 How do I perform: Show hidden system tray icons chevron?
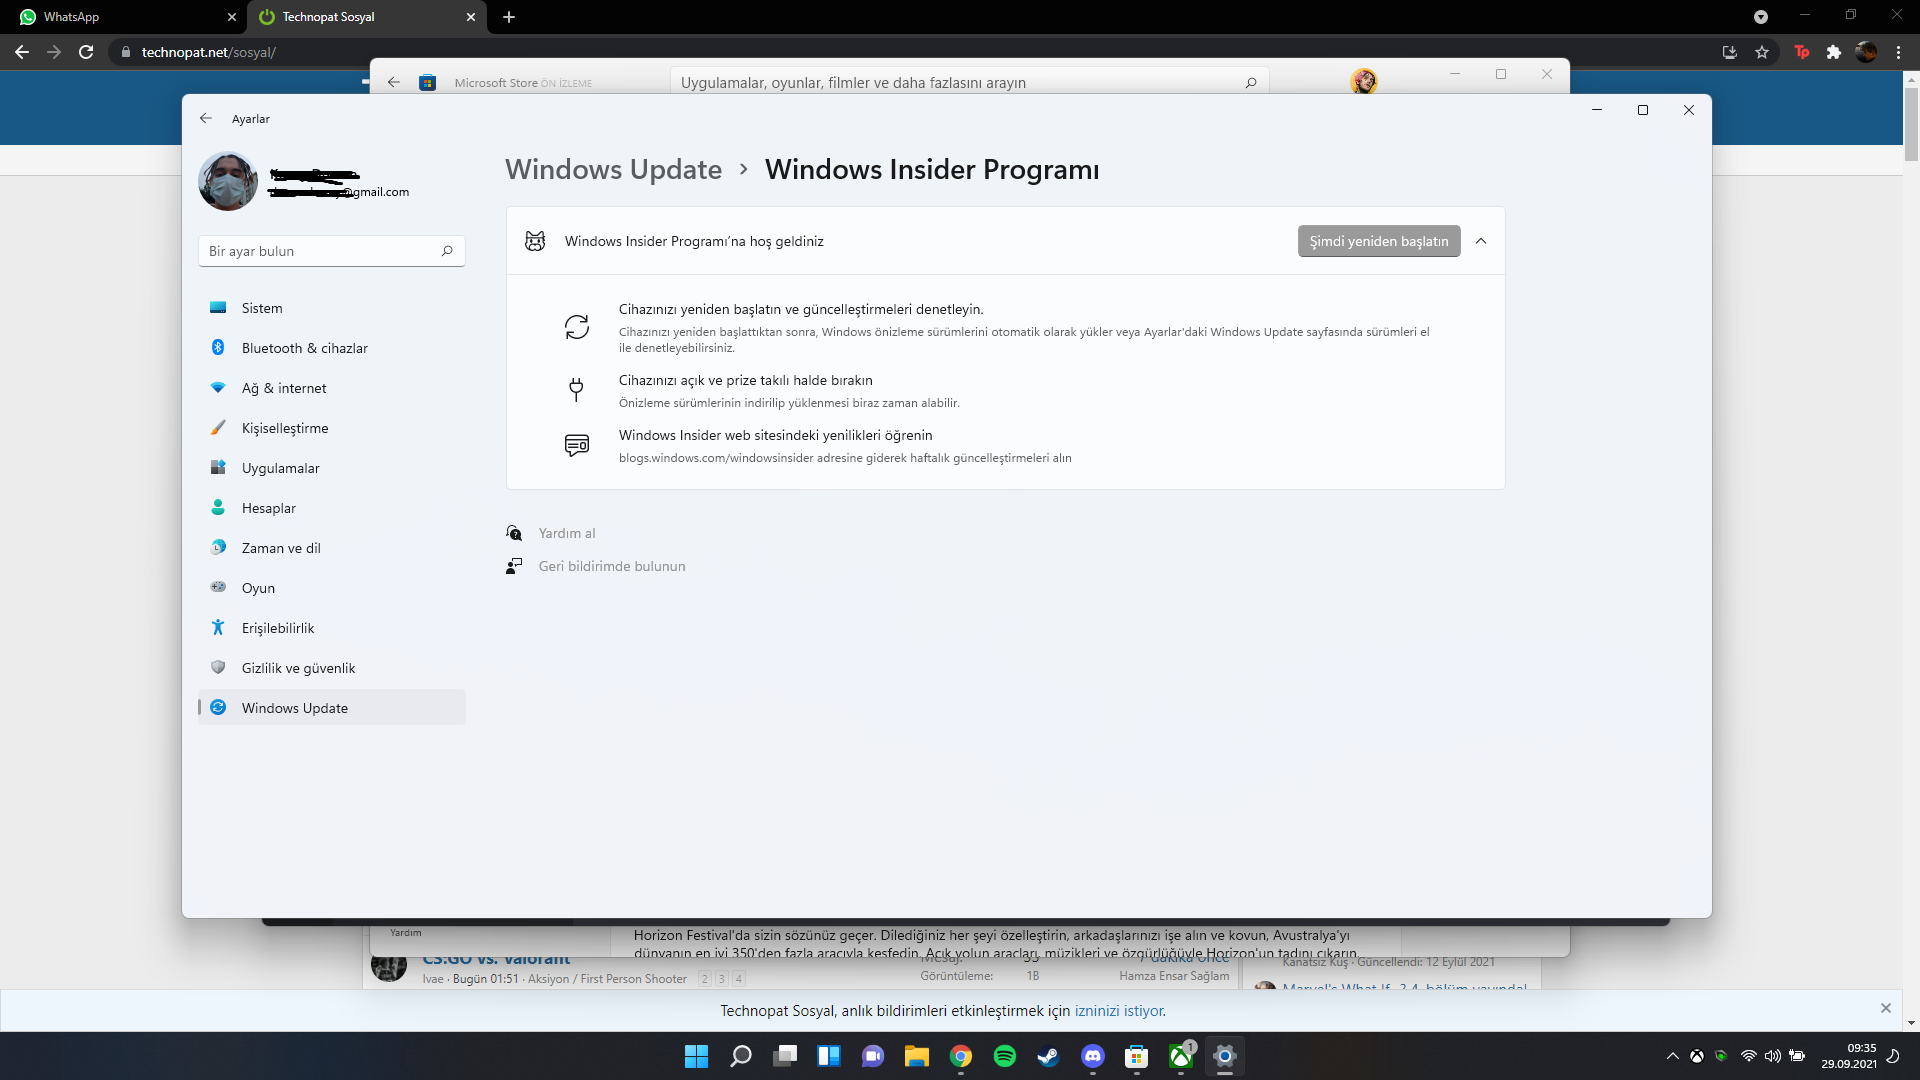[1672, 1056]
